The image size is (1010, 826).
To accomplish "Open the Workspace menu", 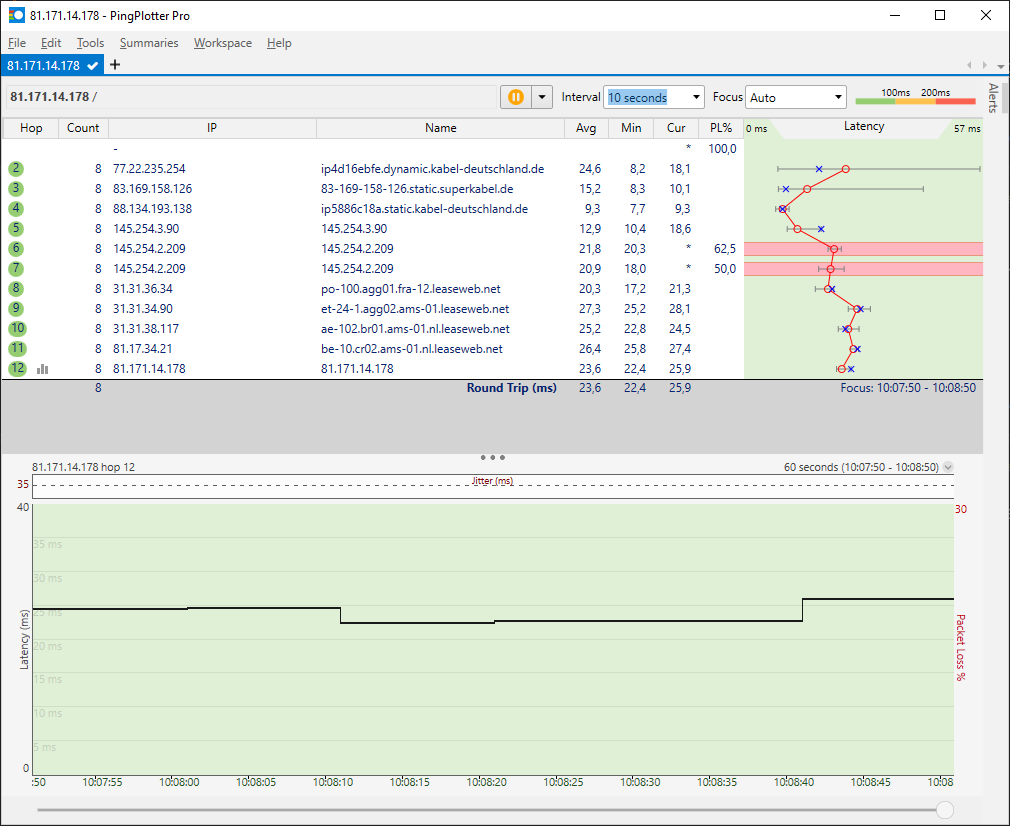I will tap(223, 43).
